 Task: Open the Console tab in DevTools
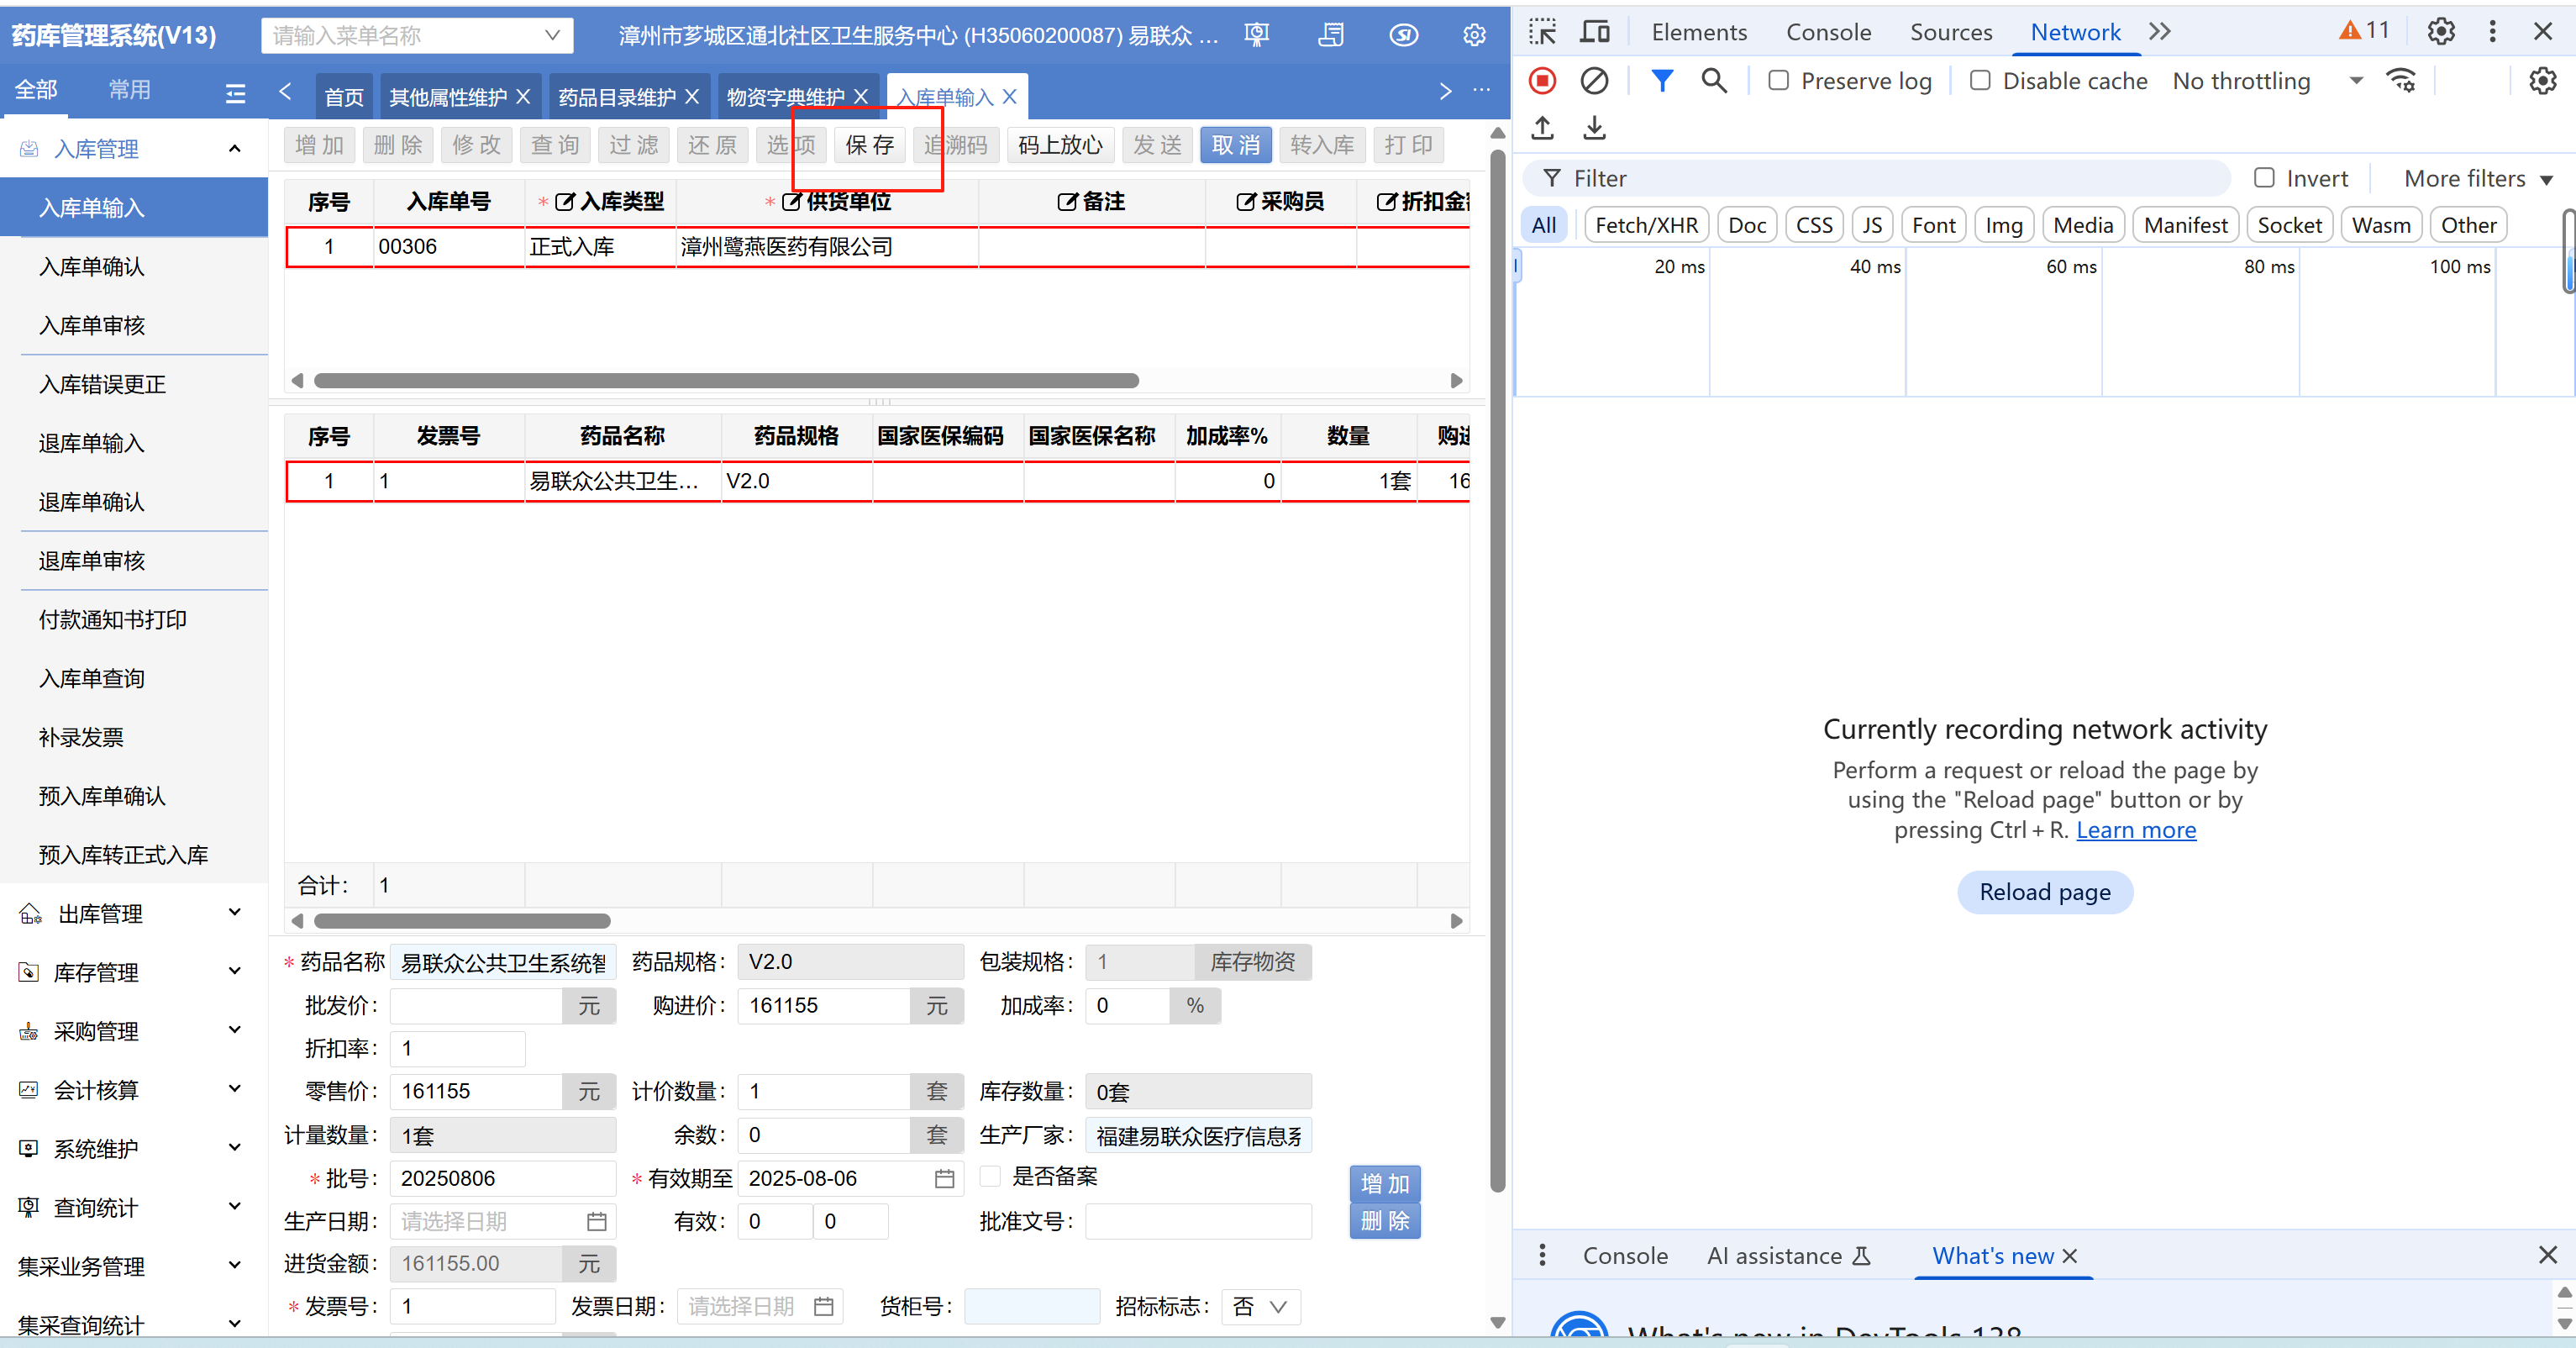click(1828, 32)
